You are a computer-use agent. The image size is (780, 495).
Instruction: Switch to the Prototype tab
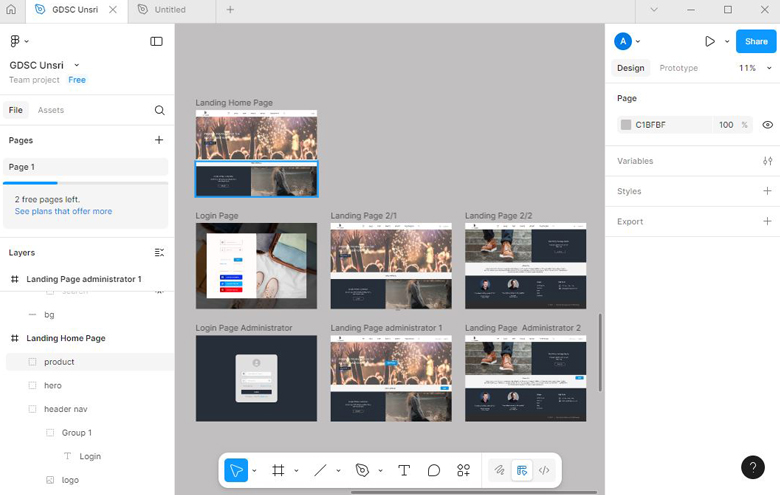(x=678, y=68)
